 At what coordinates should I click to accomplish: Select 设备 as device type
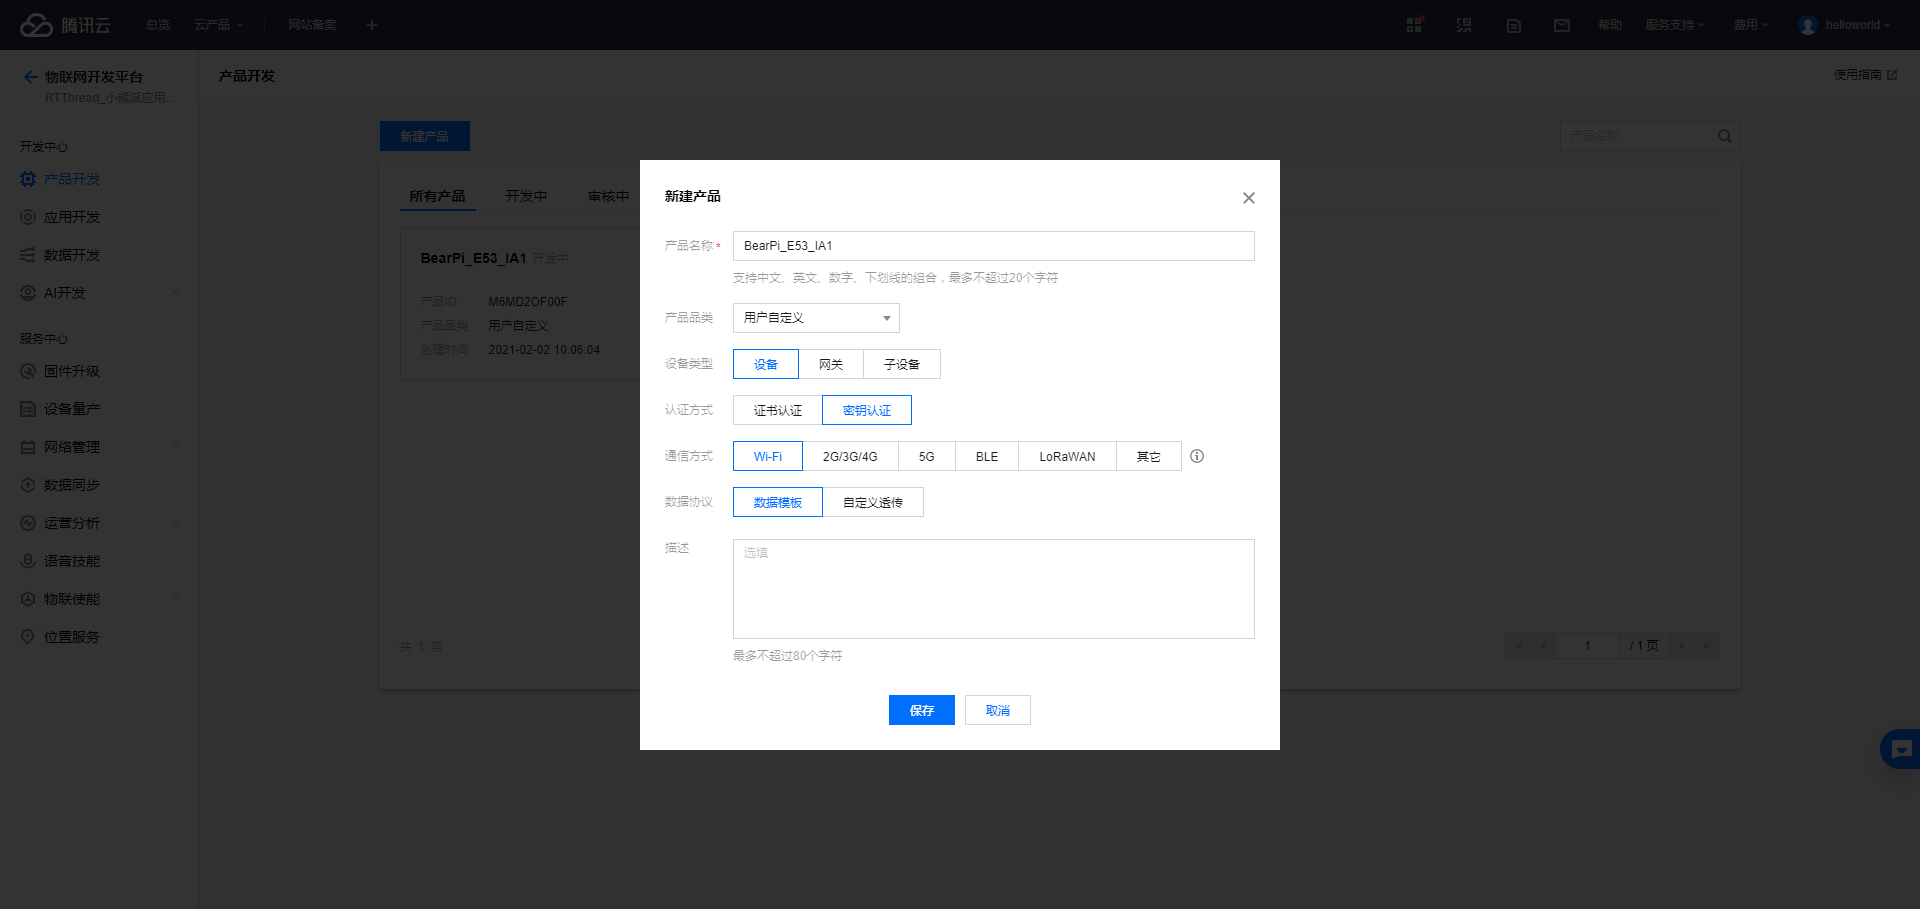click(766, 364)
